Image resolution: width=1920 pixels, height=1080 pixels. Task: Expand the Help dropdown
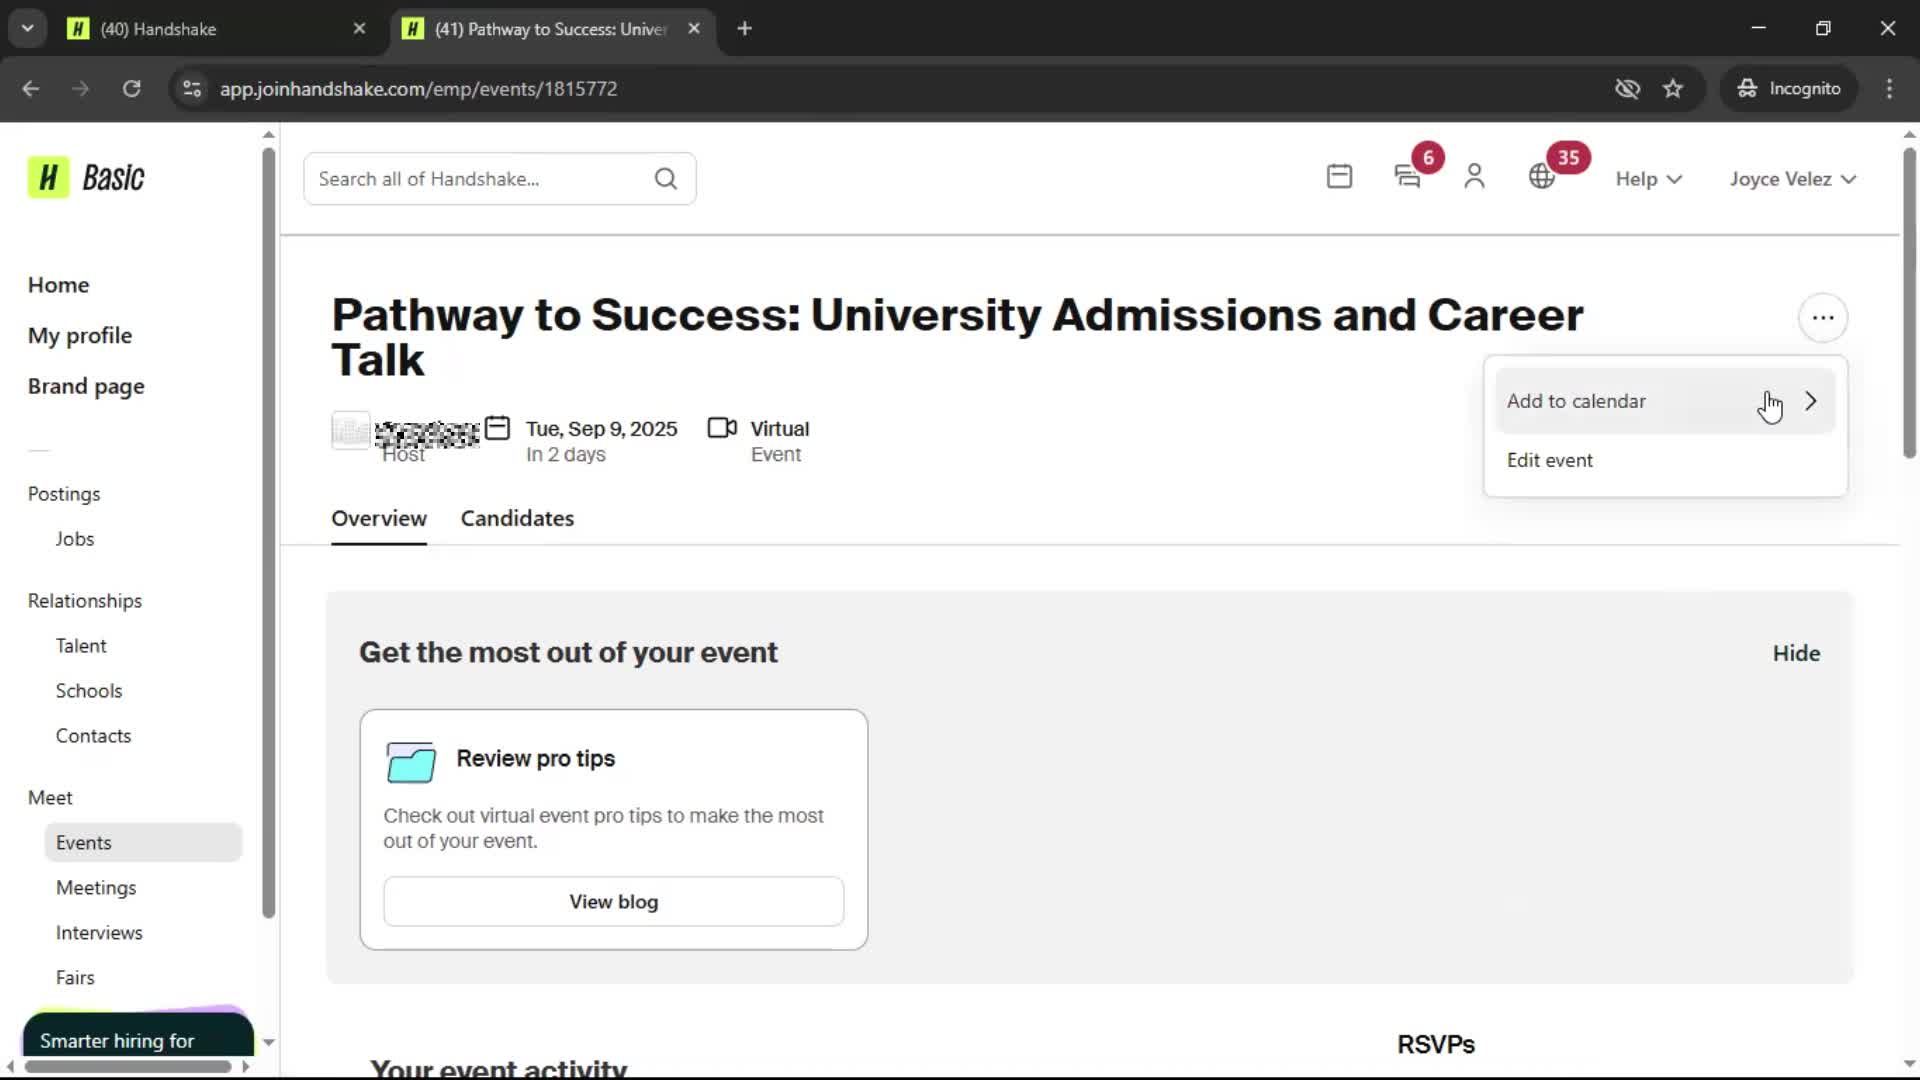pos(1649,179)
